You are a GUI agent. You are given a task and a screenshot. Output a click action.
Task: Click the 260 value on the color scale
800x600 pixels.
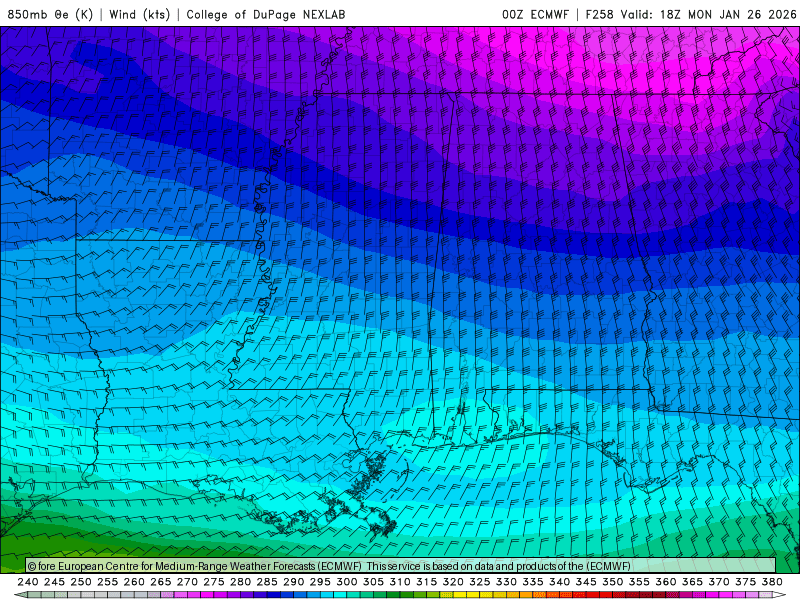(x=134, y=582)
